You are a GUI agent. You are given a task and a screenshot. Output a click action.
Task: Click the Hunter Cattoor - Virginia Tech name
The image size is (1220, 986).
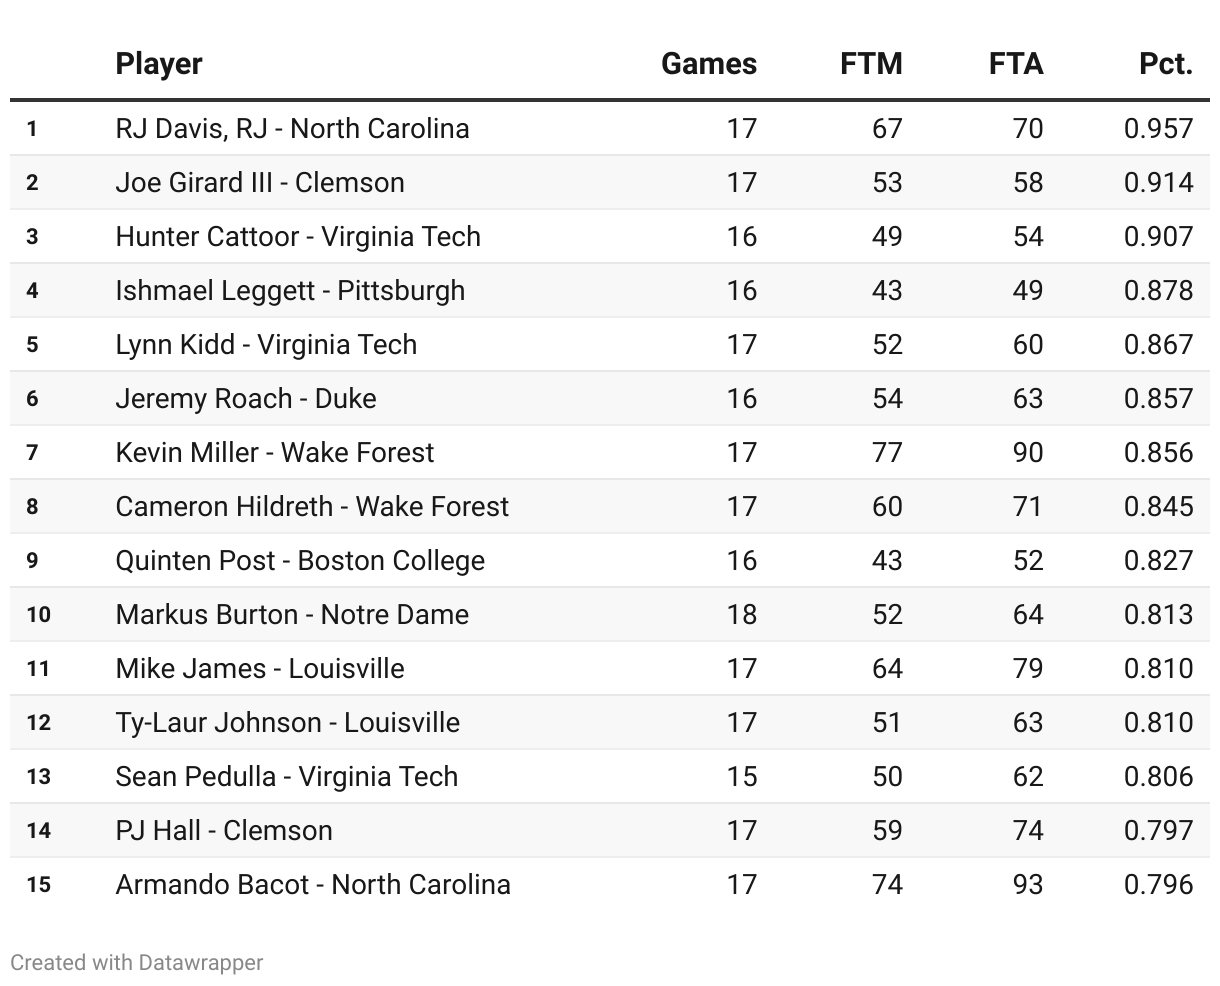(298, 237)
